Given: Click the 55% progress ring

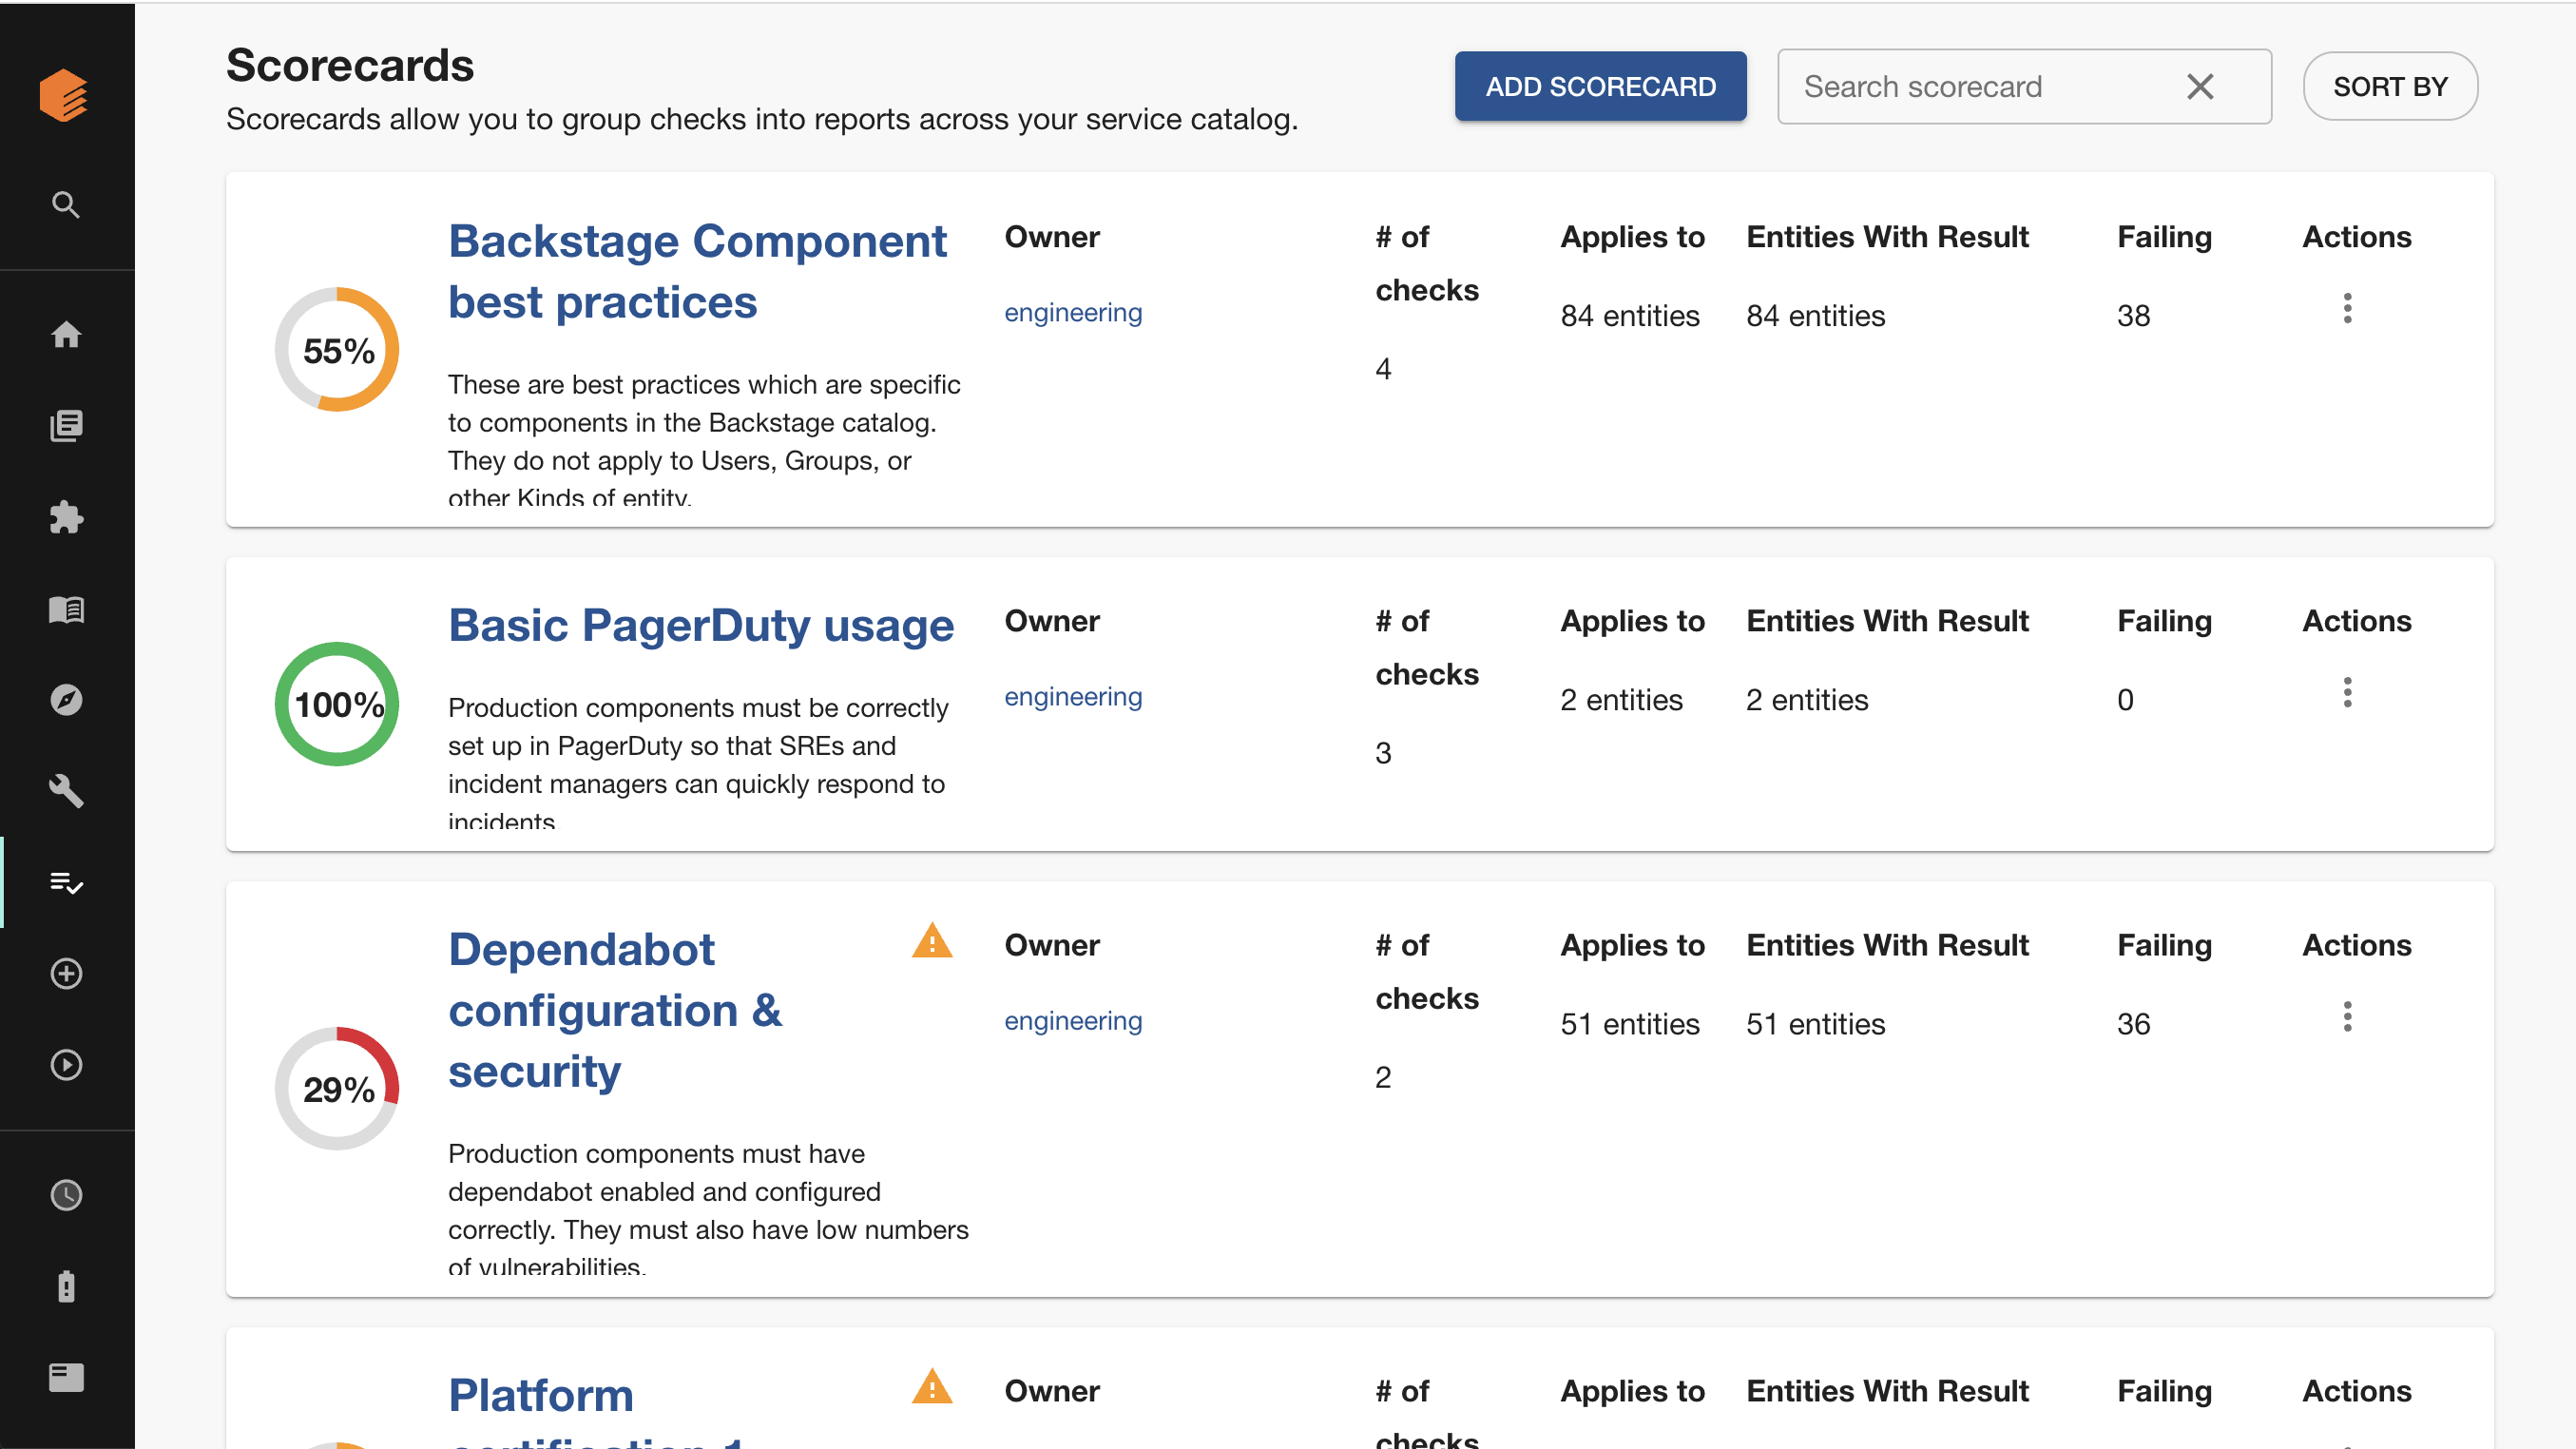Looking at the screenshot, I should click(x=337, y=350).
